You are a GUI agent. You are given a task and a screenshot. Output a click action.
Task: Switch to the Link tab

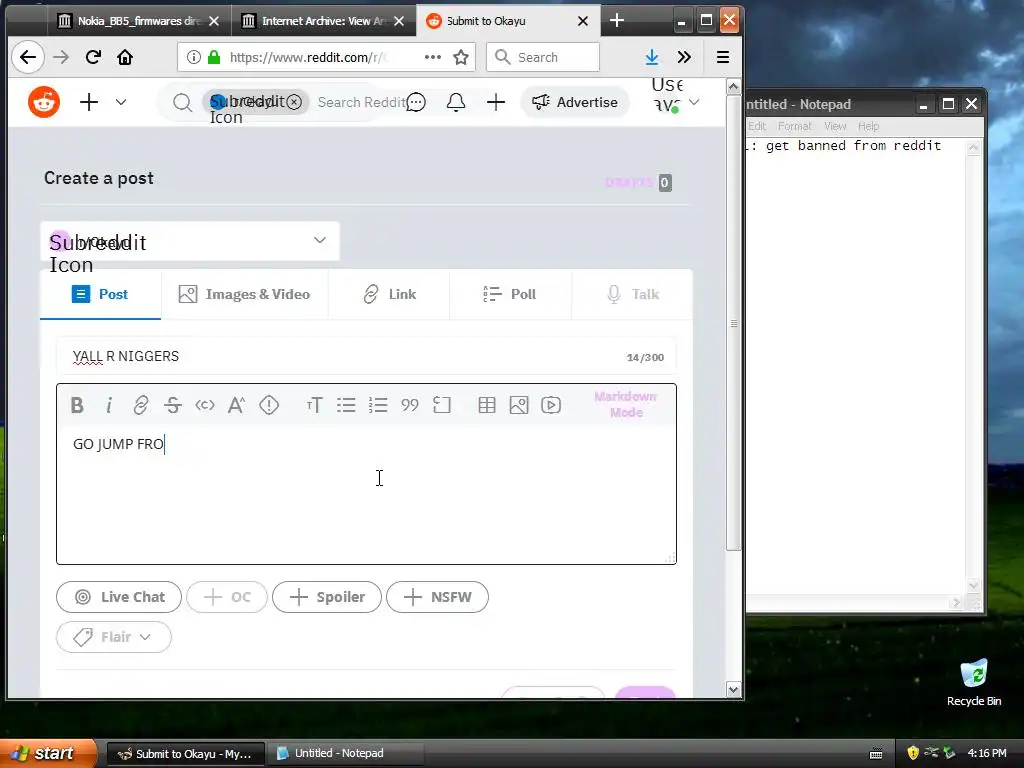(x=389, y=295)
